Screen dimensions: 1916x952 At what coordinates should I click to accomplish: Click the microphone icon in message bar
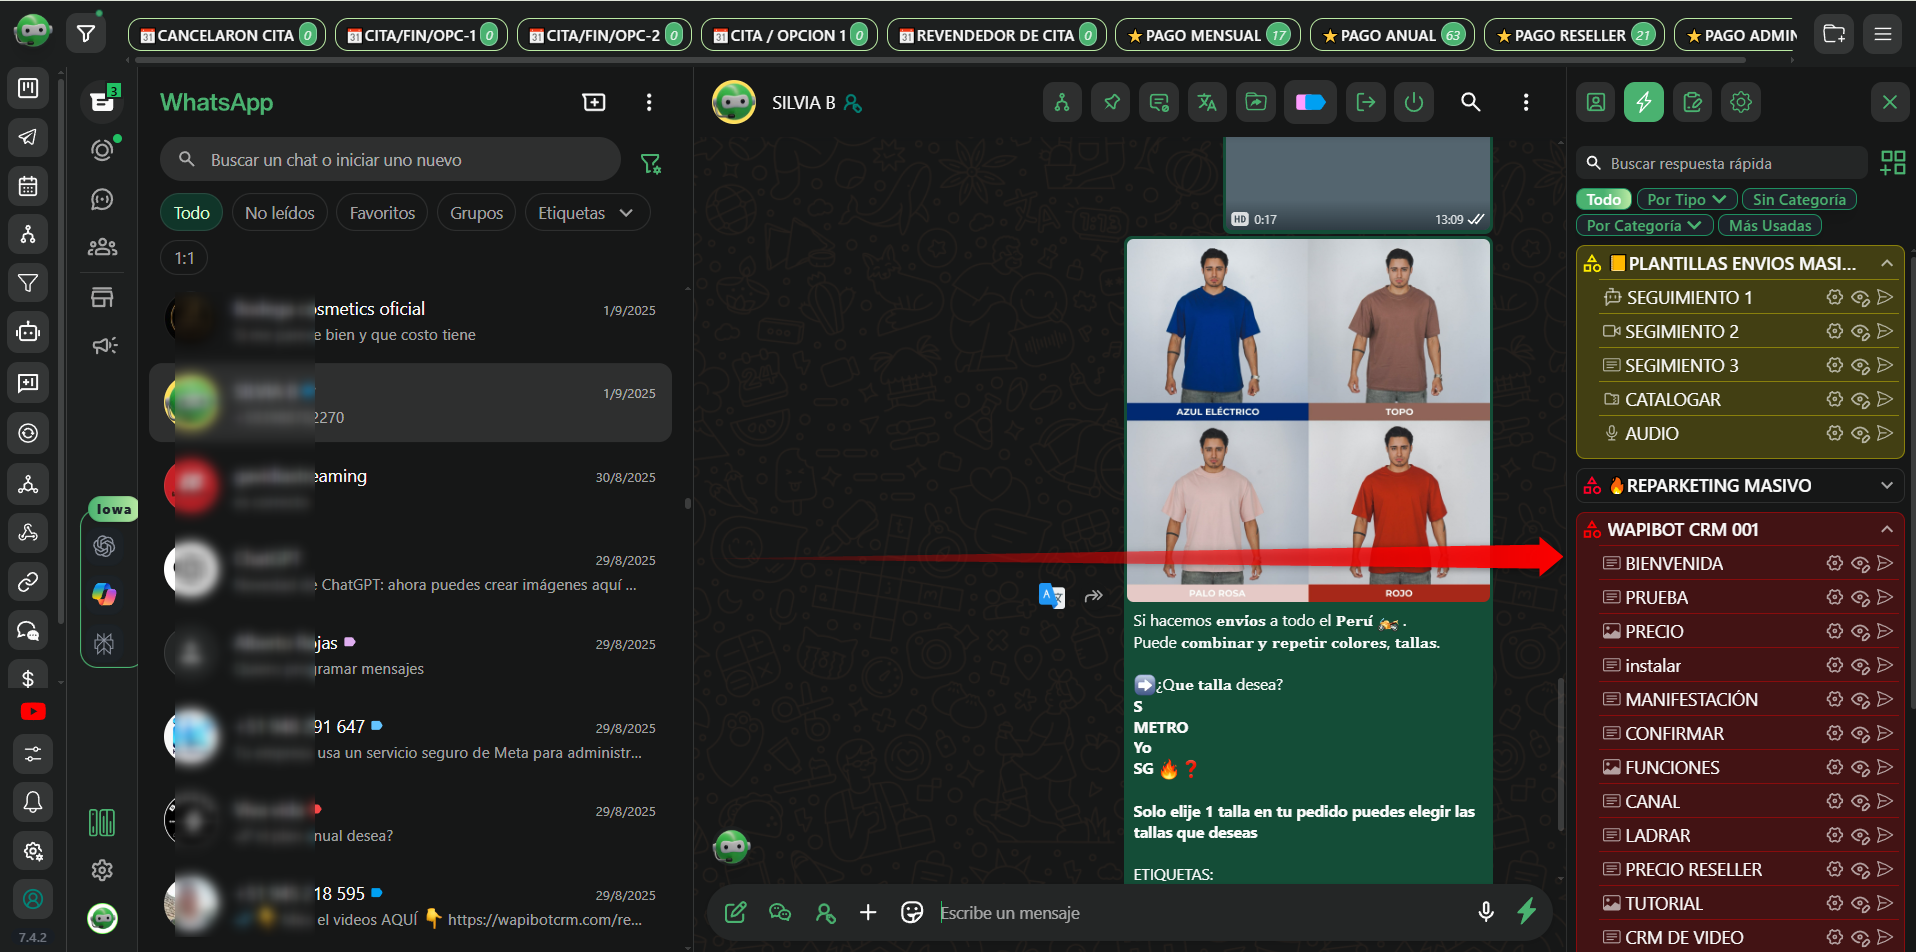[1486, 912]
